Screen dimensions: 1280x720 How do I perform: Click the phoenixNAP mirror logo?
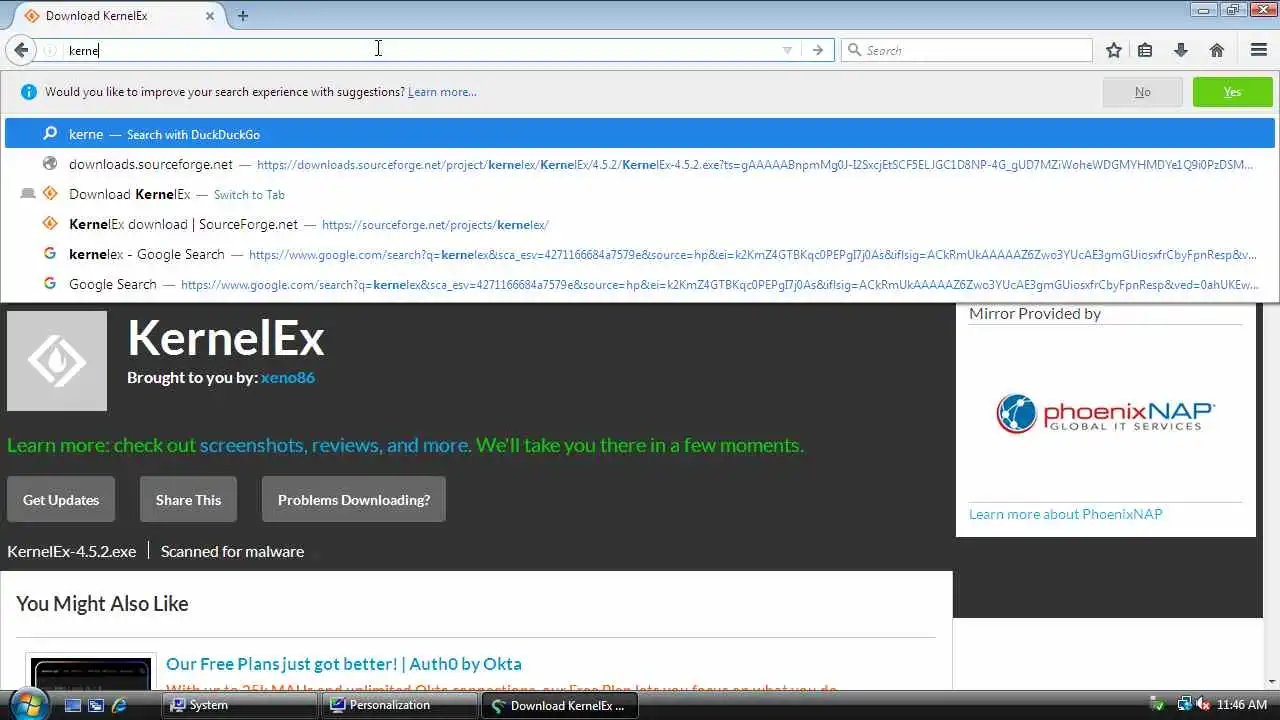click(1105, 413)
